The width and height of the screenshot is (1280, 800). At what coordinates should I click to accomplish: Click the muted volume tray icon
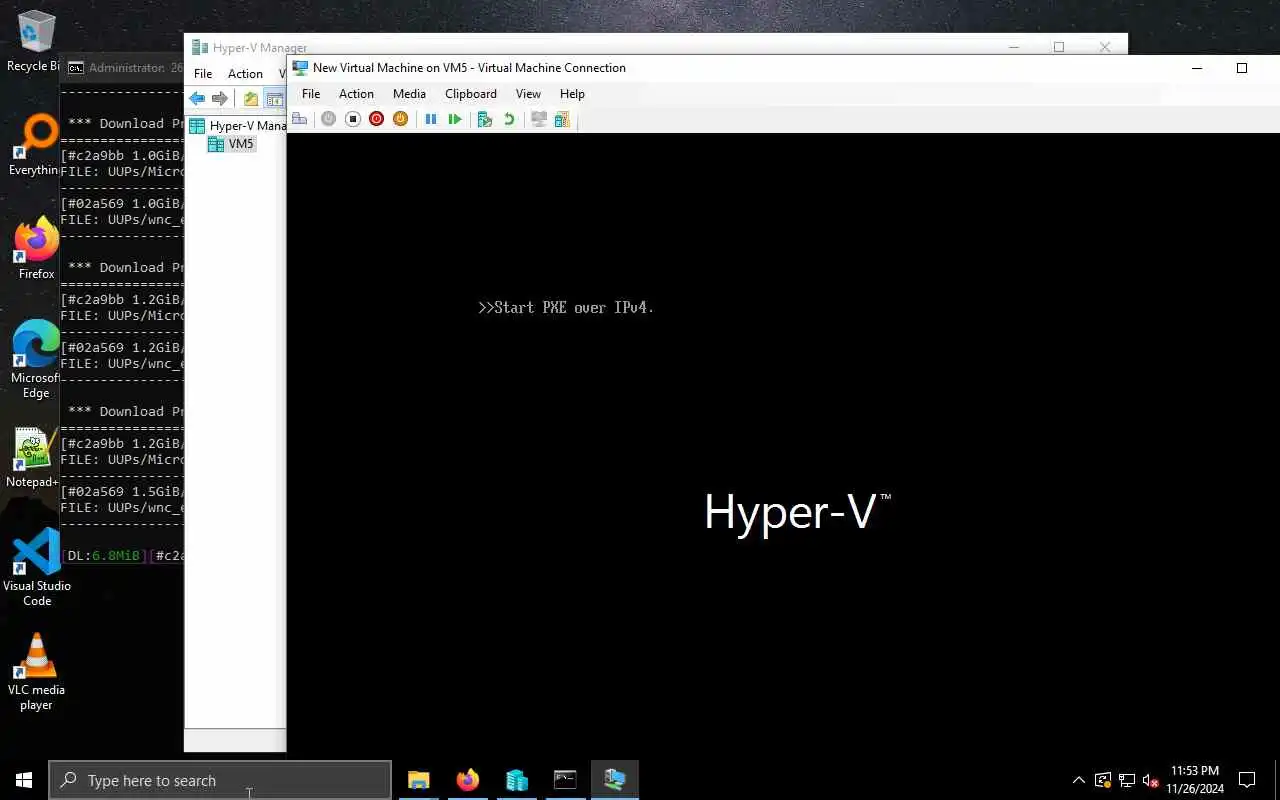coord(1151,780)
